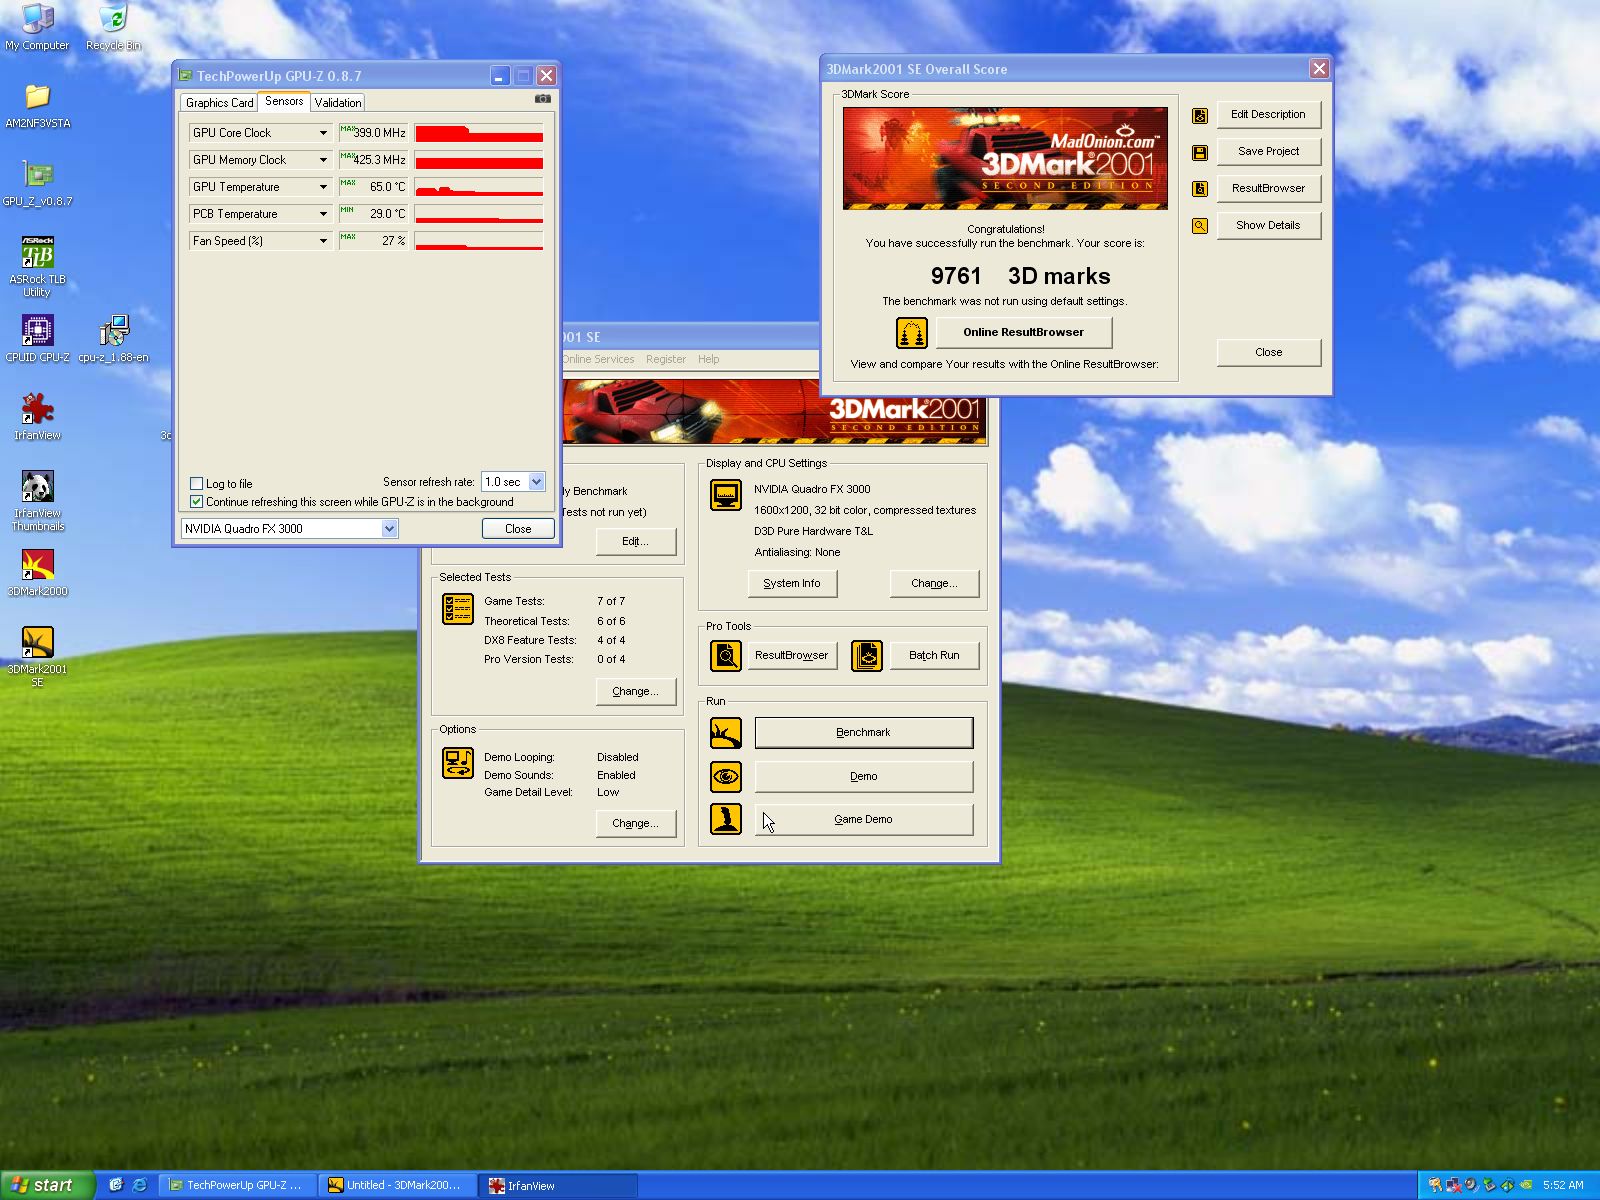Click the Save Project button
The width and height of the screenshot is (1600, 1200).
[x=1268, y=152]
